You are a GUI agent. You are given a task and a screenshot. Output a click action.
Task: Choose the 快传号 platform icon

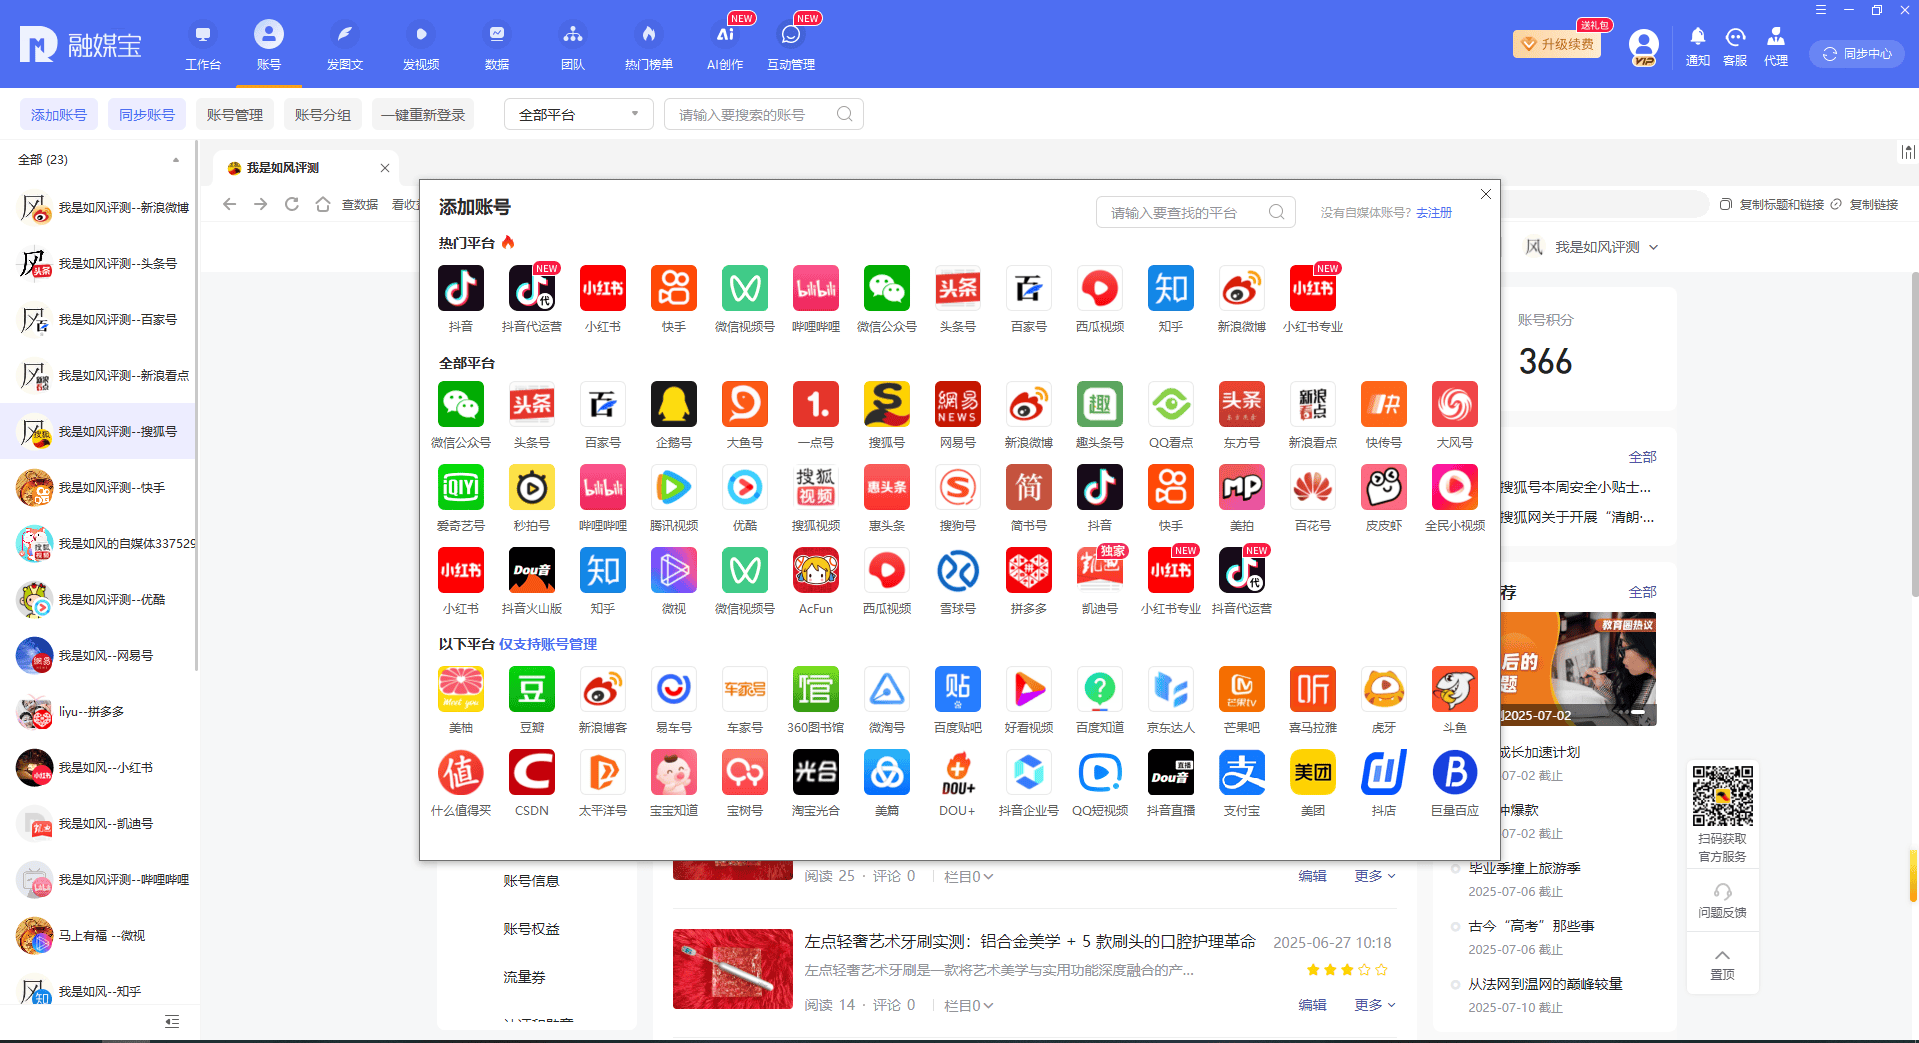1384,405
